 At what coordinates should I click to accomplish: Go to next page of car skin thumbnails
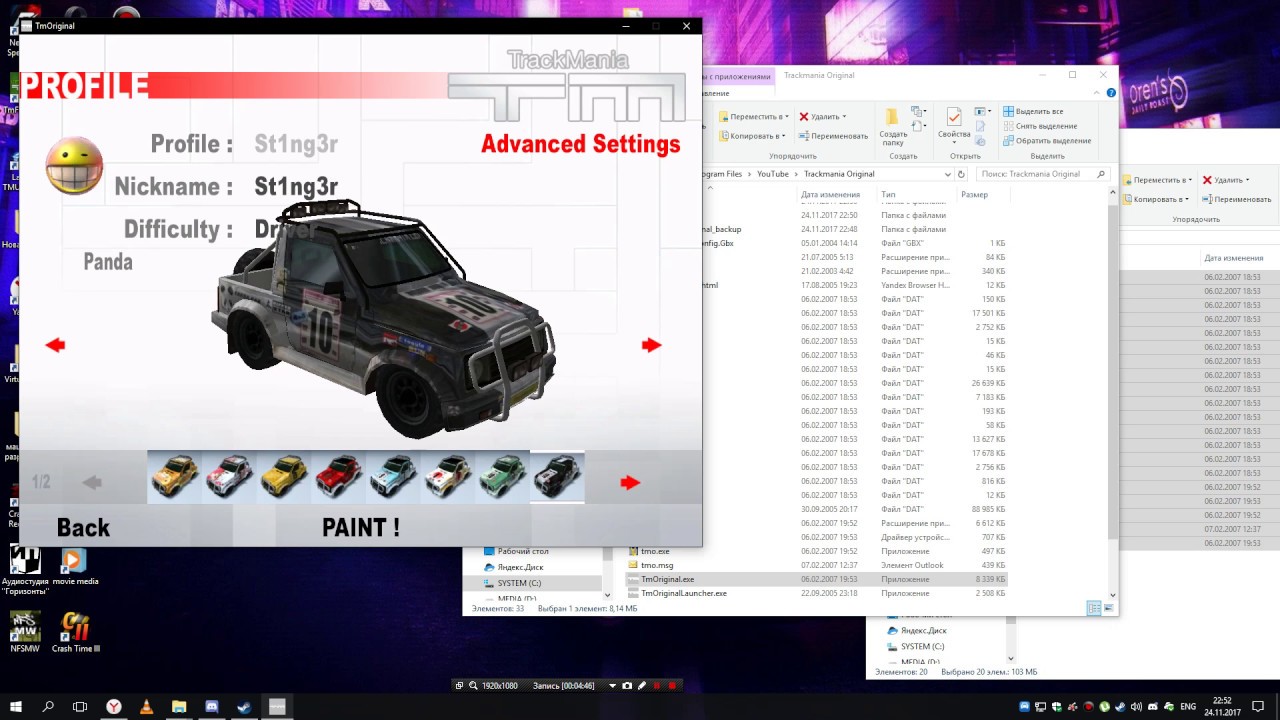pos(629,482)
